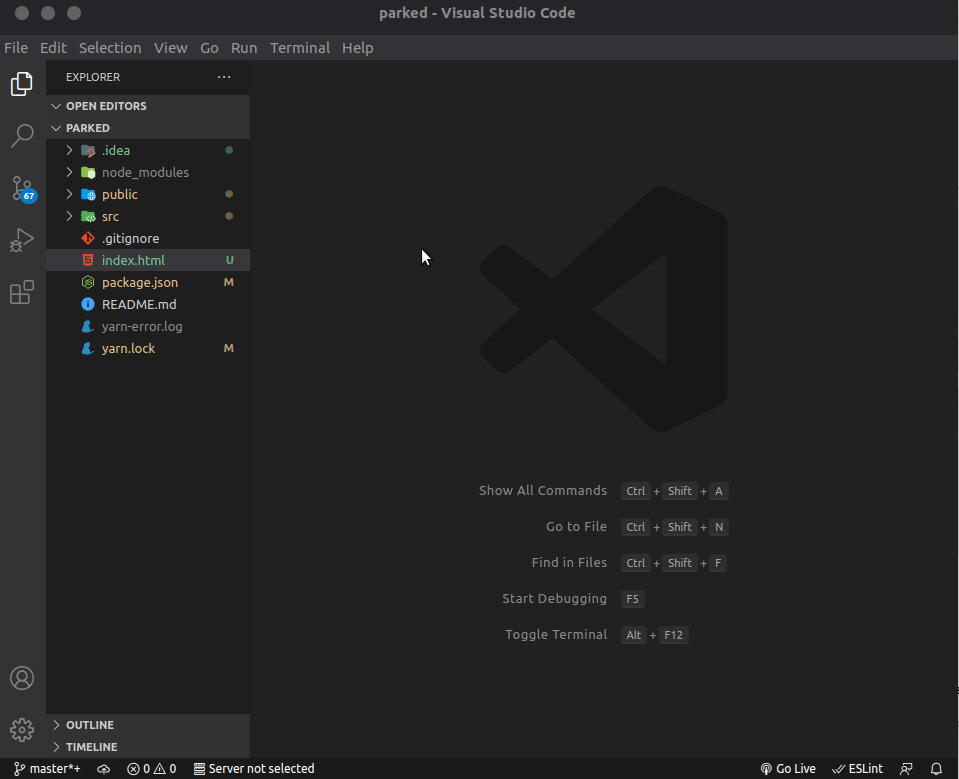
Task: Open the Selection menu
Action: pos(110,48)
